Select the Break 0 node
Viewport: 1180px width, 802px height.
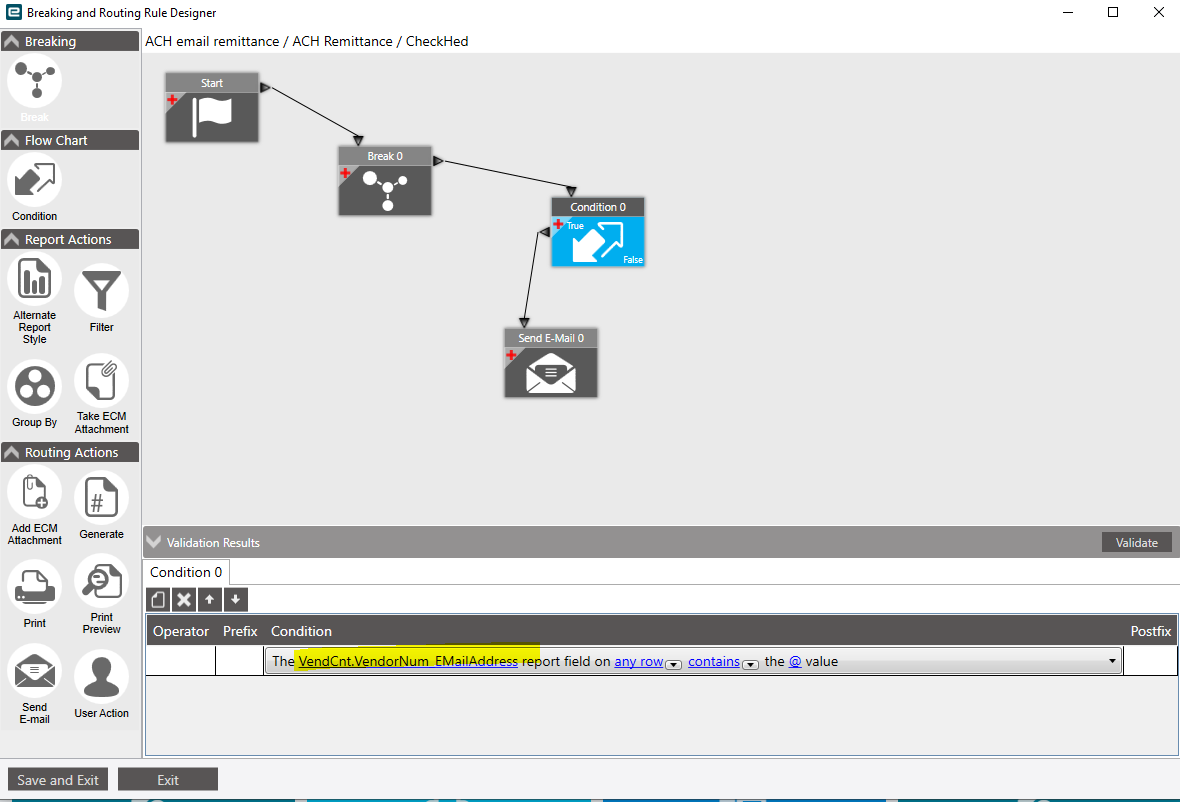385,181
